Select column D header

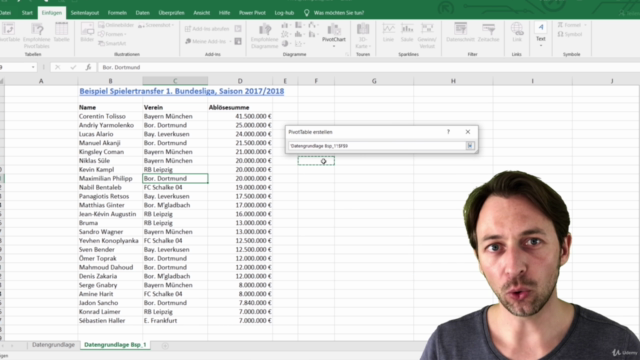click(240, 81)
